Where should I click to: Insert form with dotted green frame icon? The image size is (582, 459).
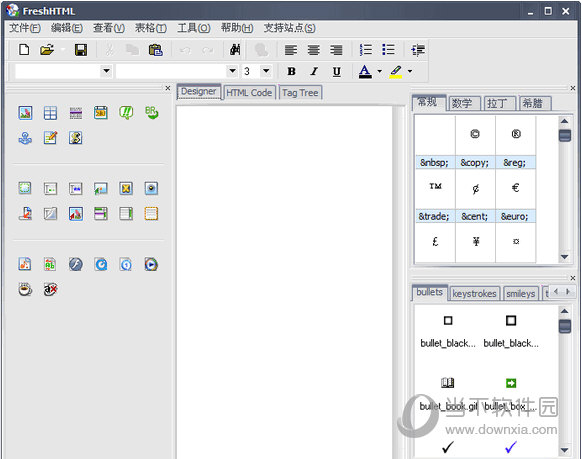[25, 188]
